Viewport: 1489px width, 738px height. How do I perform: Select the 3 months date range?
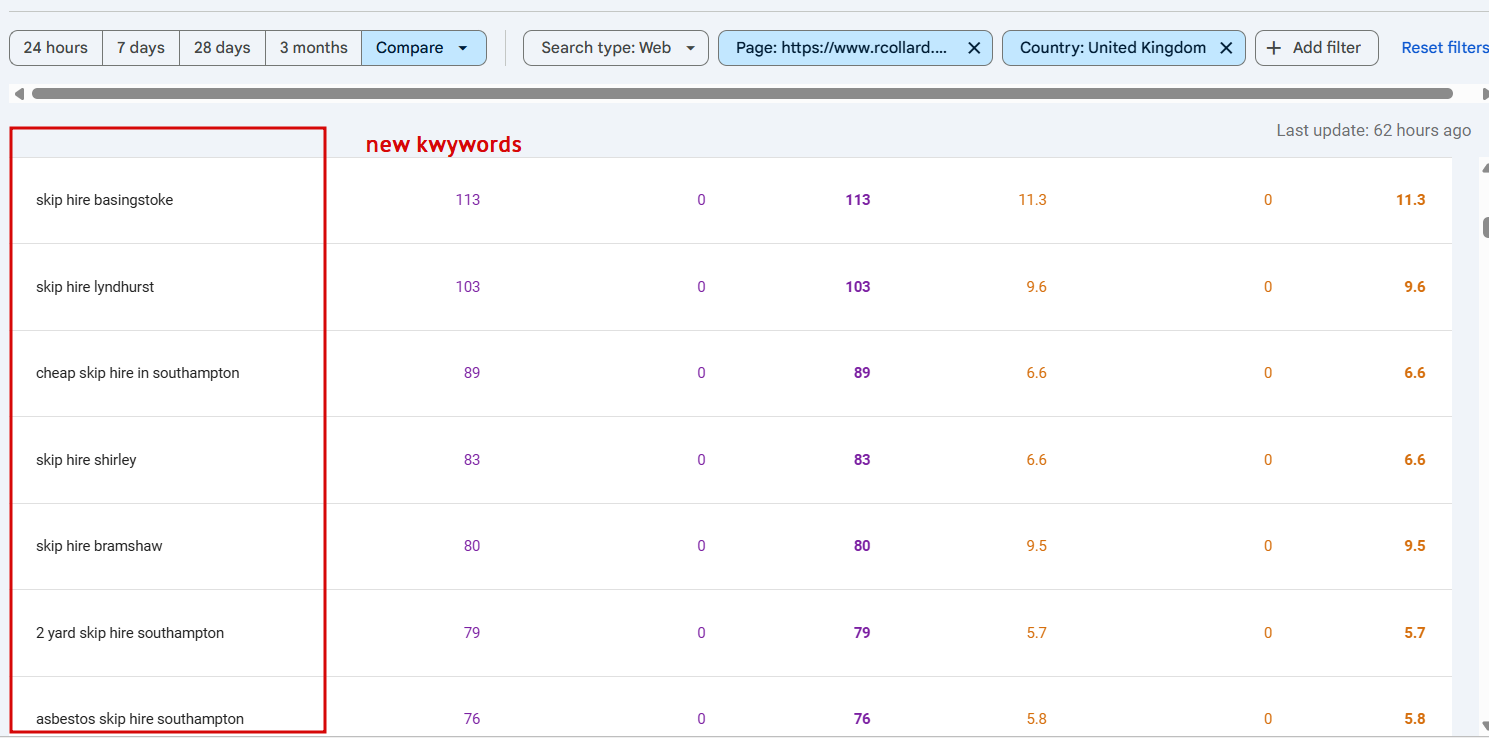313,48
